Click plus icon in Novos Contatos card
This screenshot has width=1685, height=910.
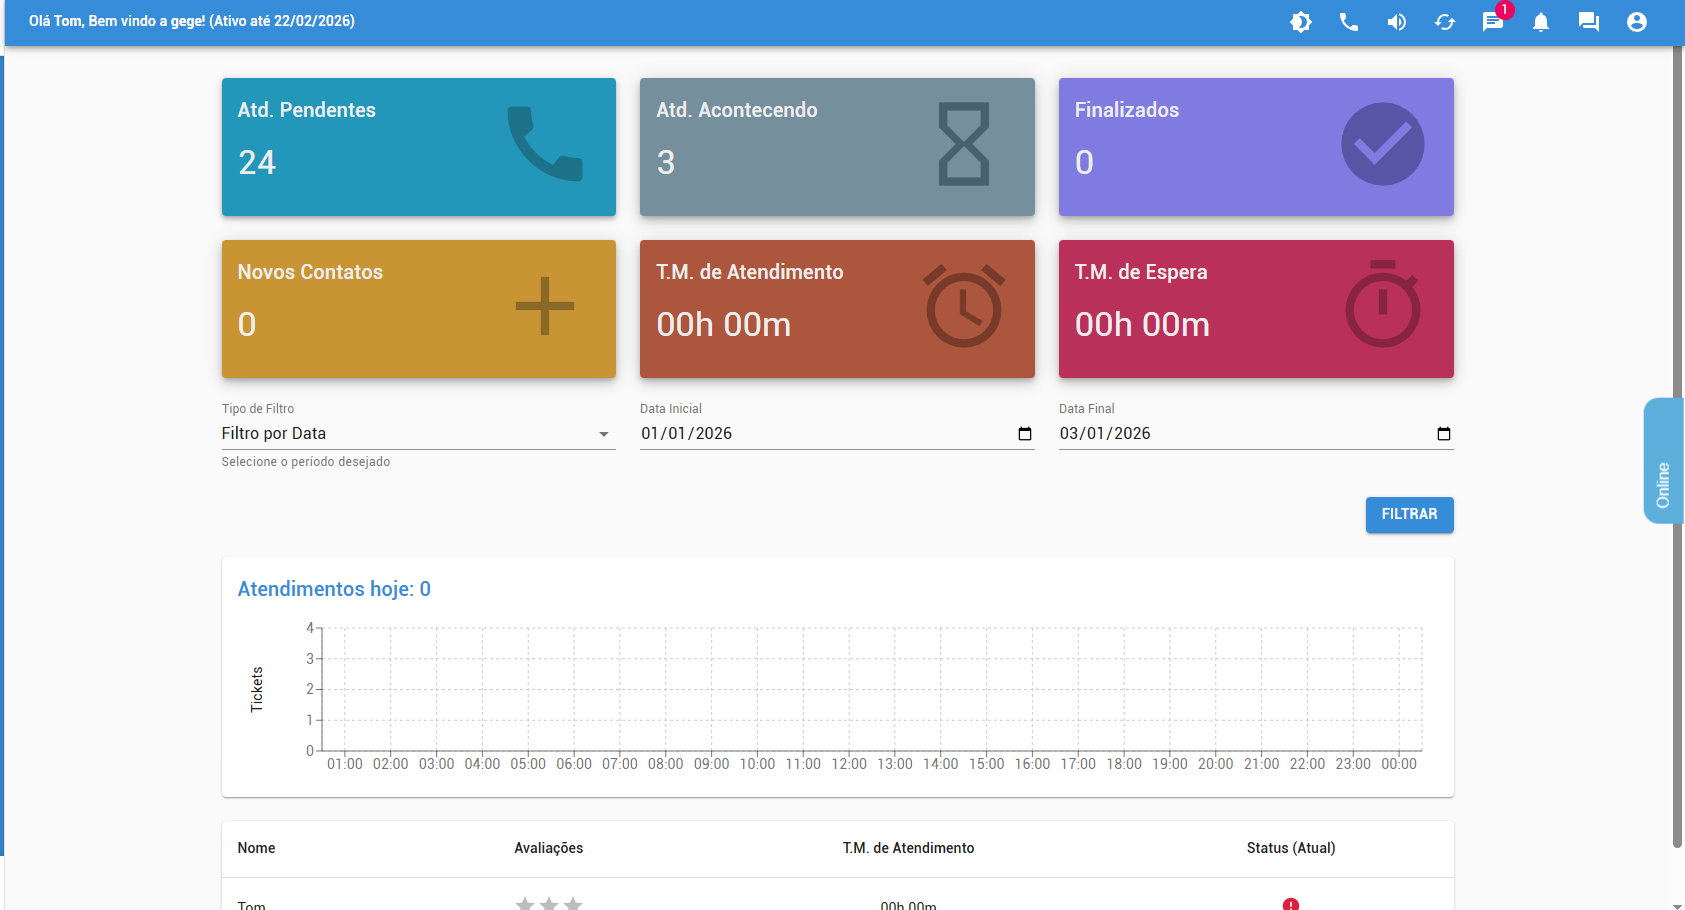pyautogui.click(x=545, y=306)
